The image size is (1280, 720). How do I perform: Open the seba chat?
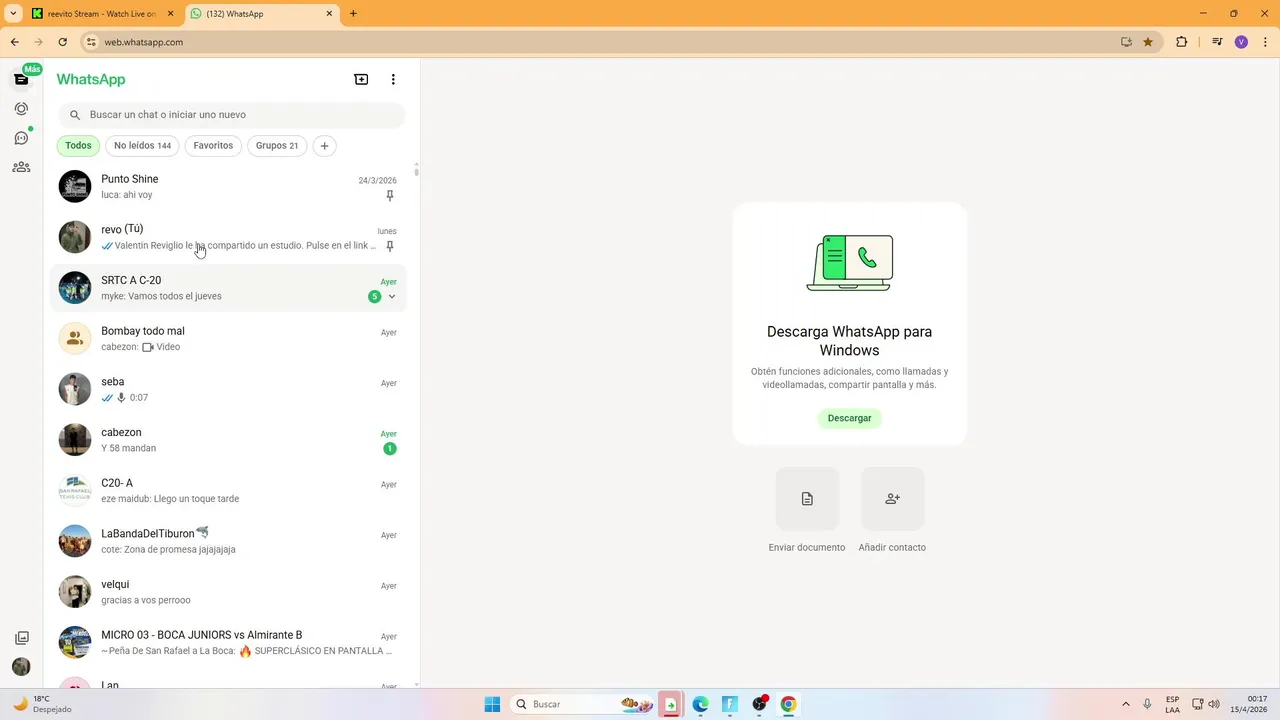click(228, 390)
